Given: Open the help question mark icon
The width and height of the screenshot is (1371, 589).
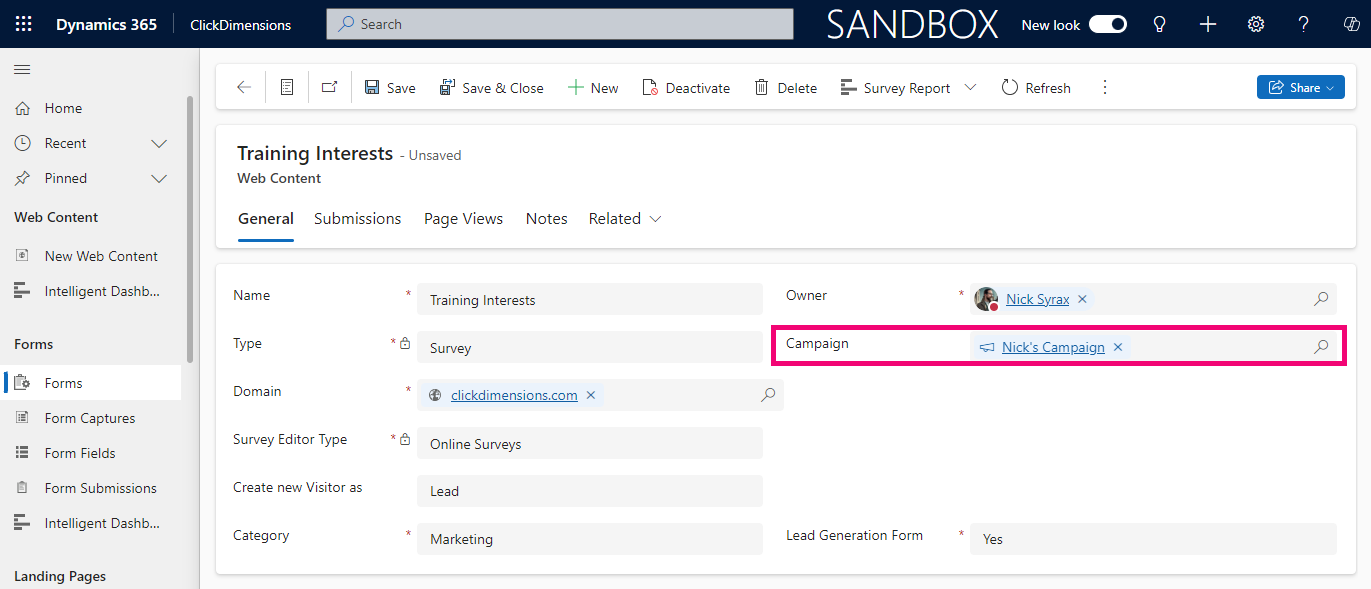Looking at the screenshot, I should [x=1304, y=24].
